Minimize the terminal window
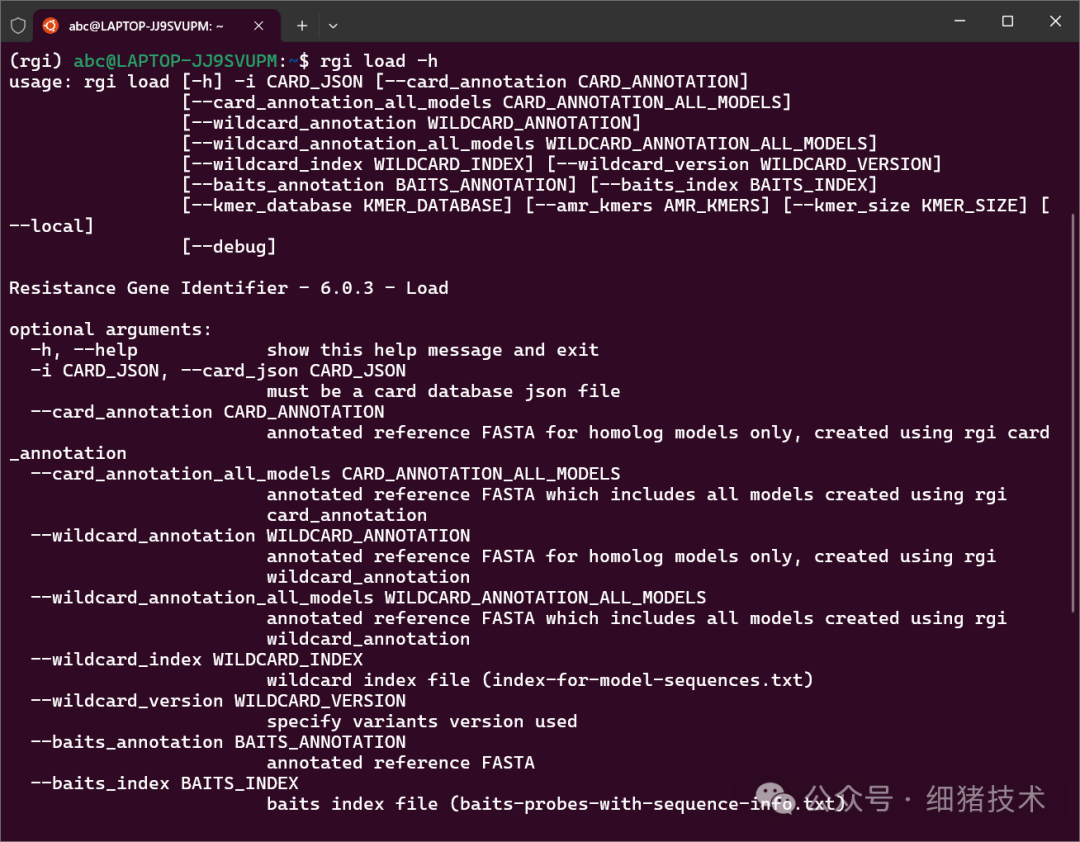Screen dimensions: 1080x842 pyautogui.click(x=959, y=21)
